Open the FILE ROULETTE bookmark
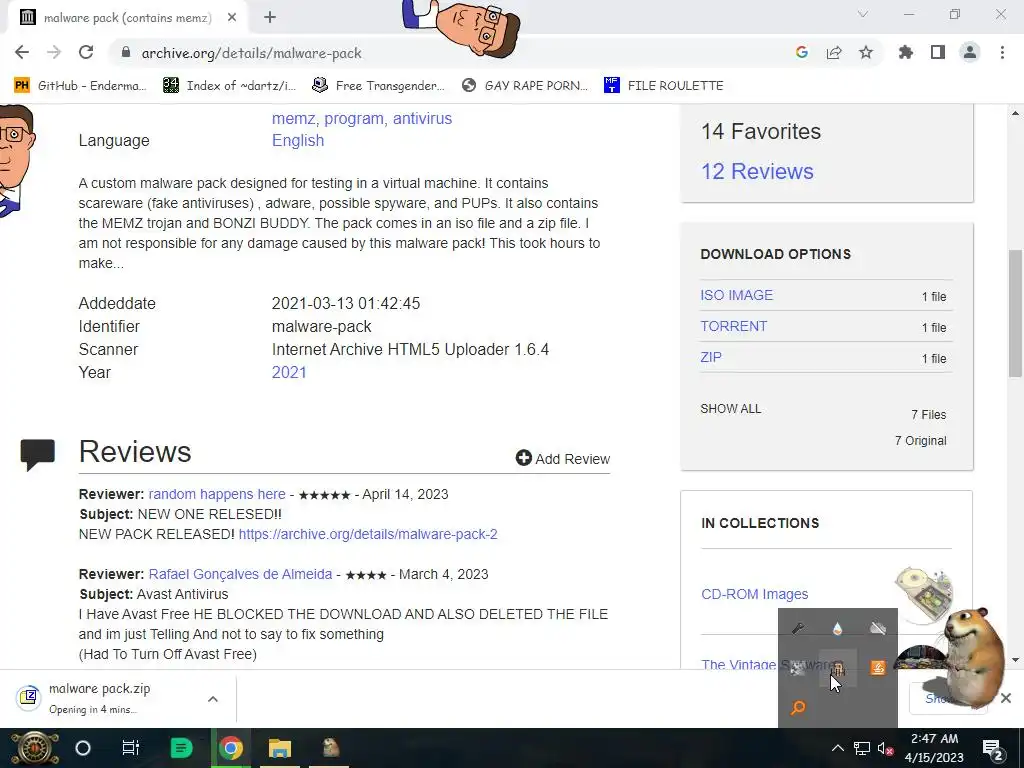1024x768 pixels. pyautogui.click(x=664, y=86)
